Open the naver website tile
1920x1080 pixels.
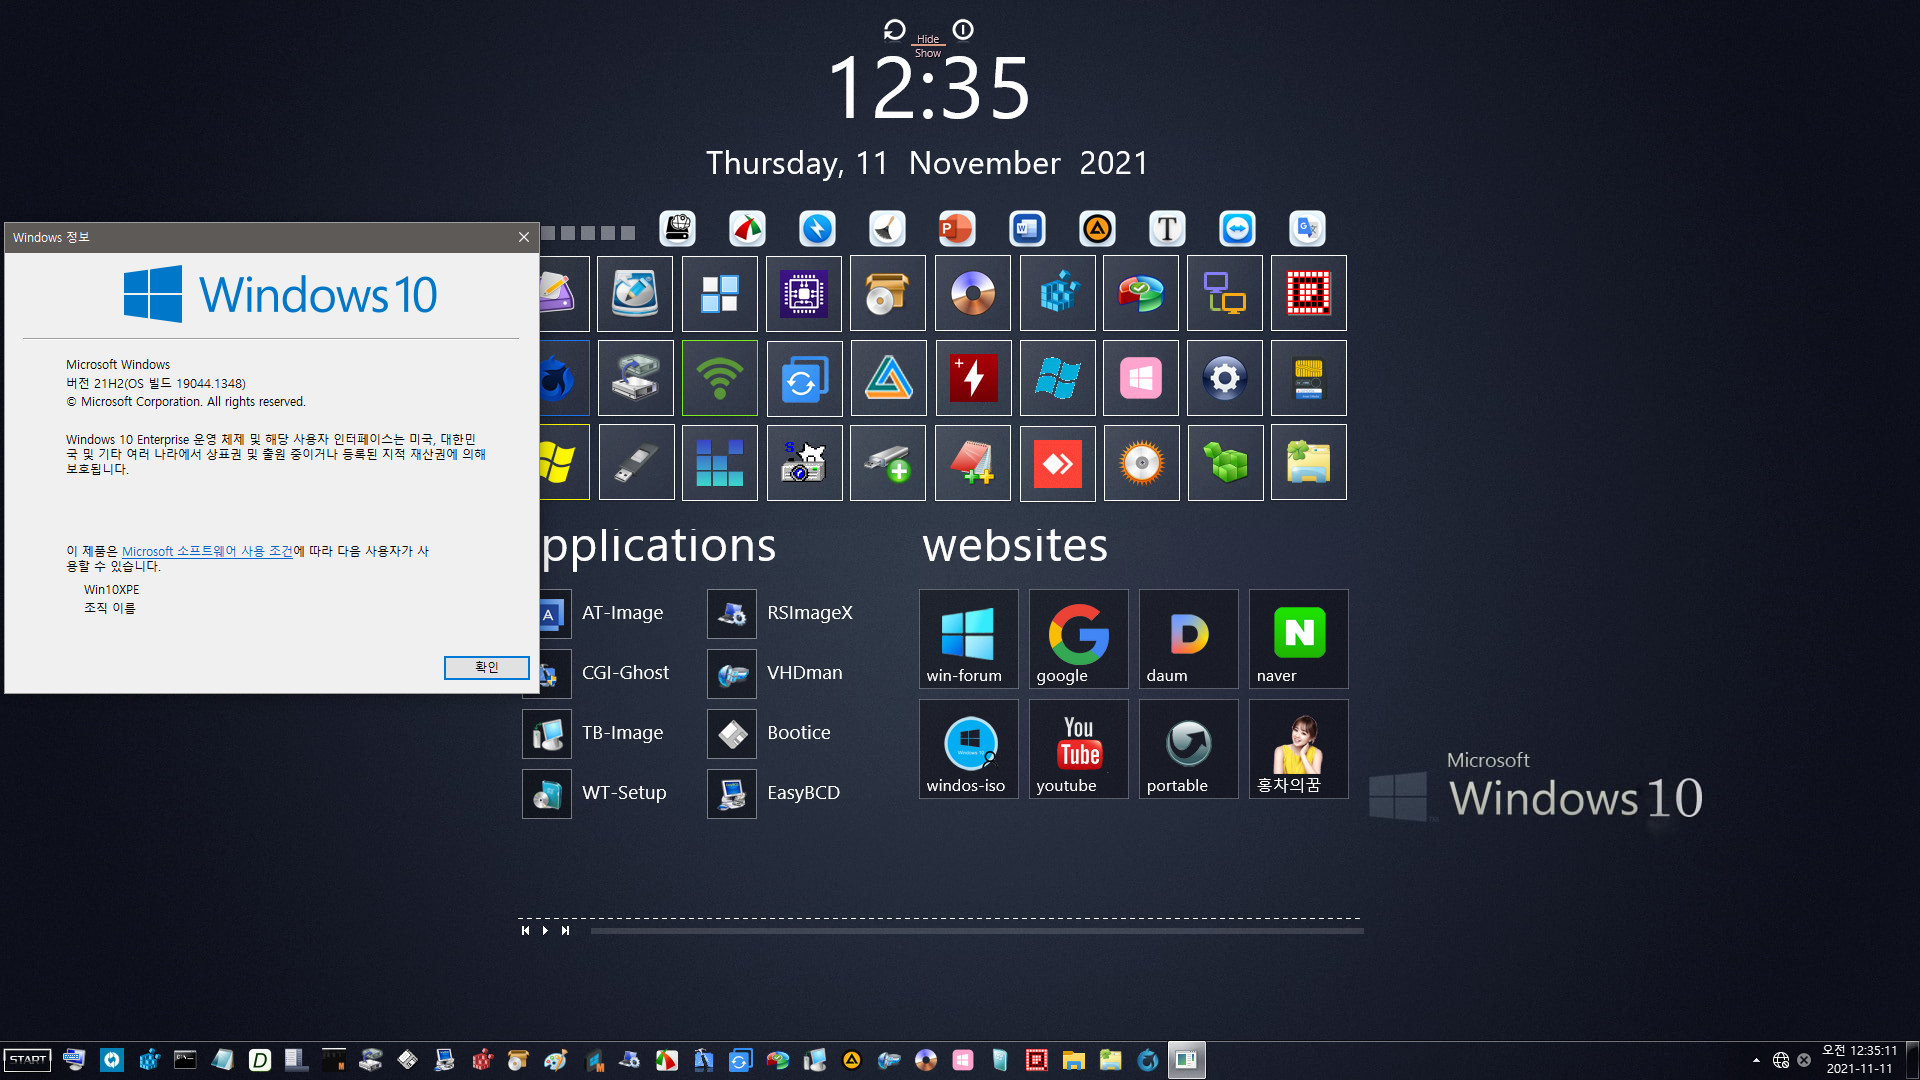click(x=1299, y=639)
